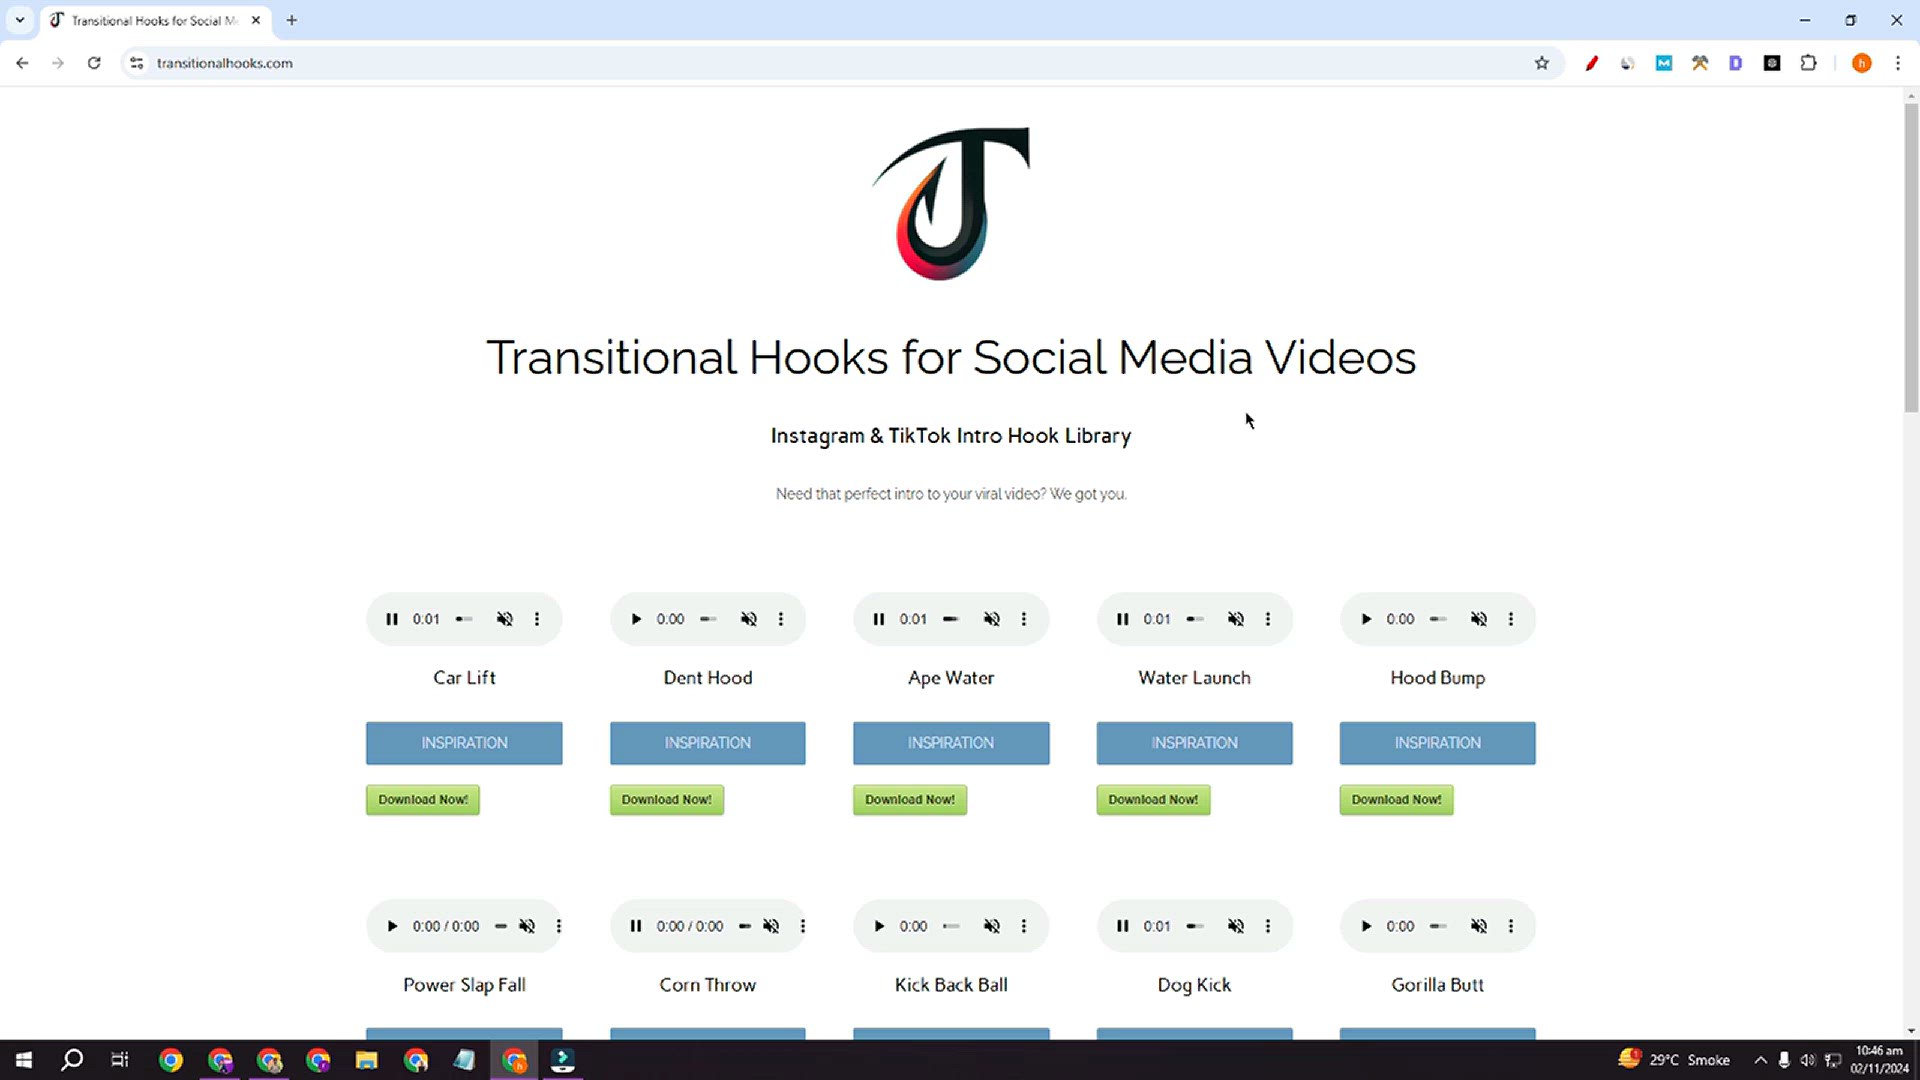The height and width of the screenshot is (1080, 1920).
Task: Open more options for Water Launch player
Action: click(x=1268, y=619)
